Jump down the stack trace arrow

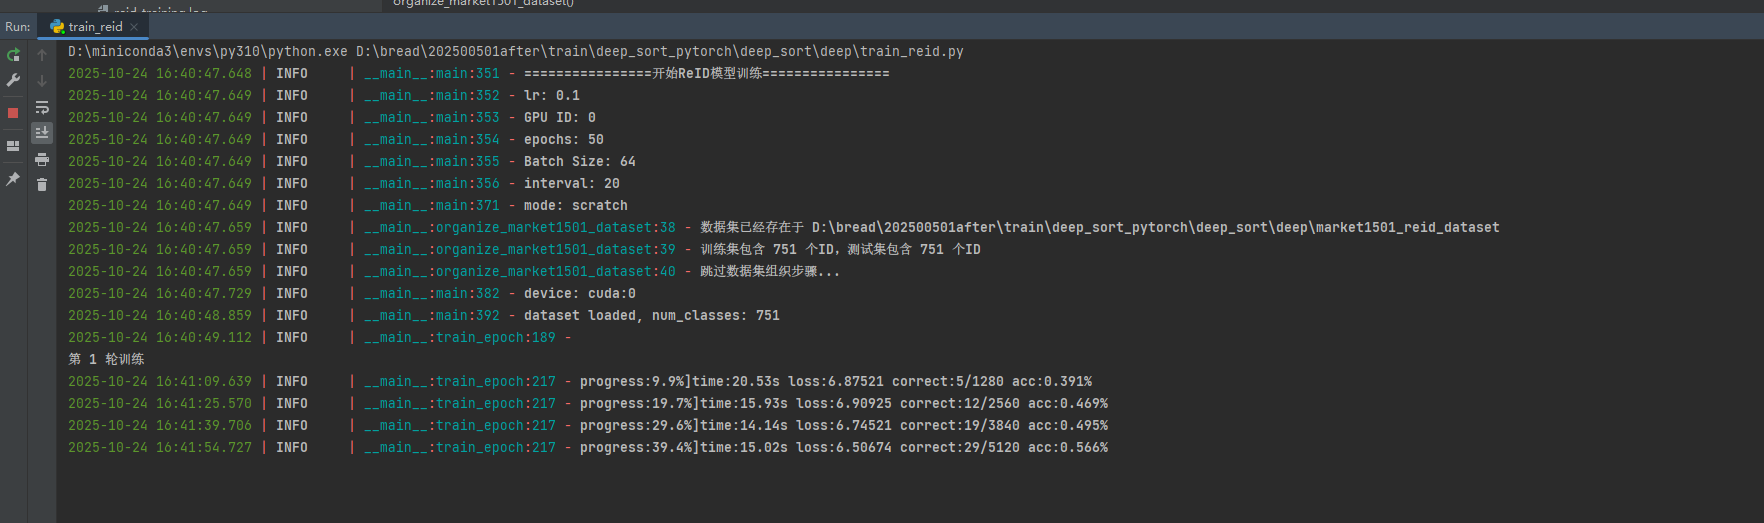coord(42,80)
